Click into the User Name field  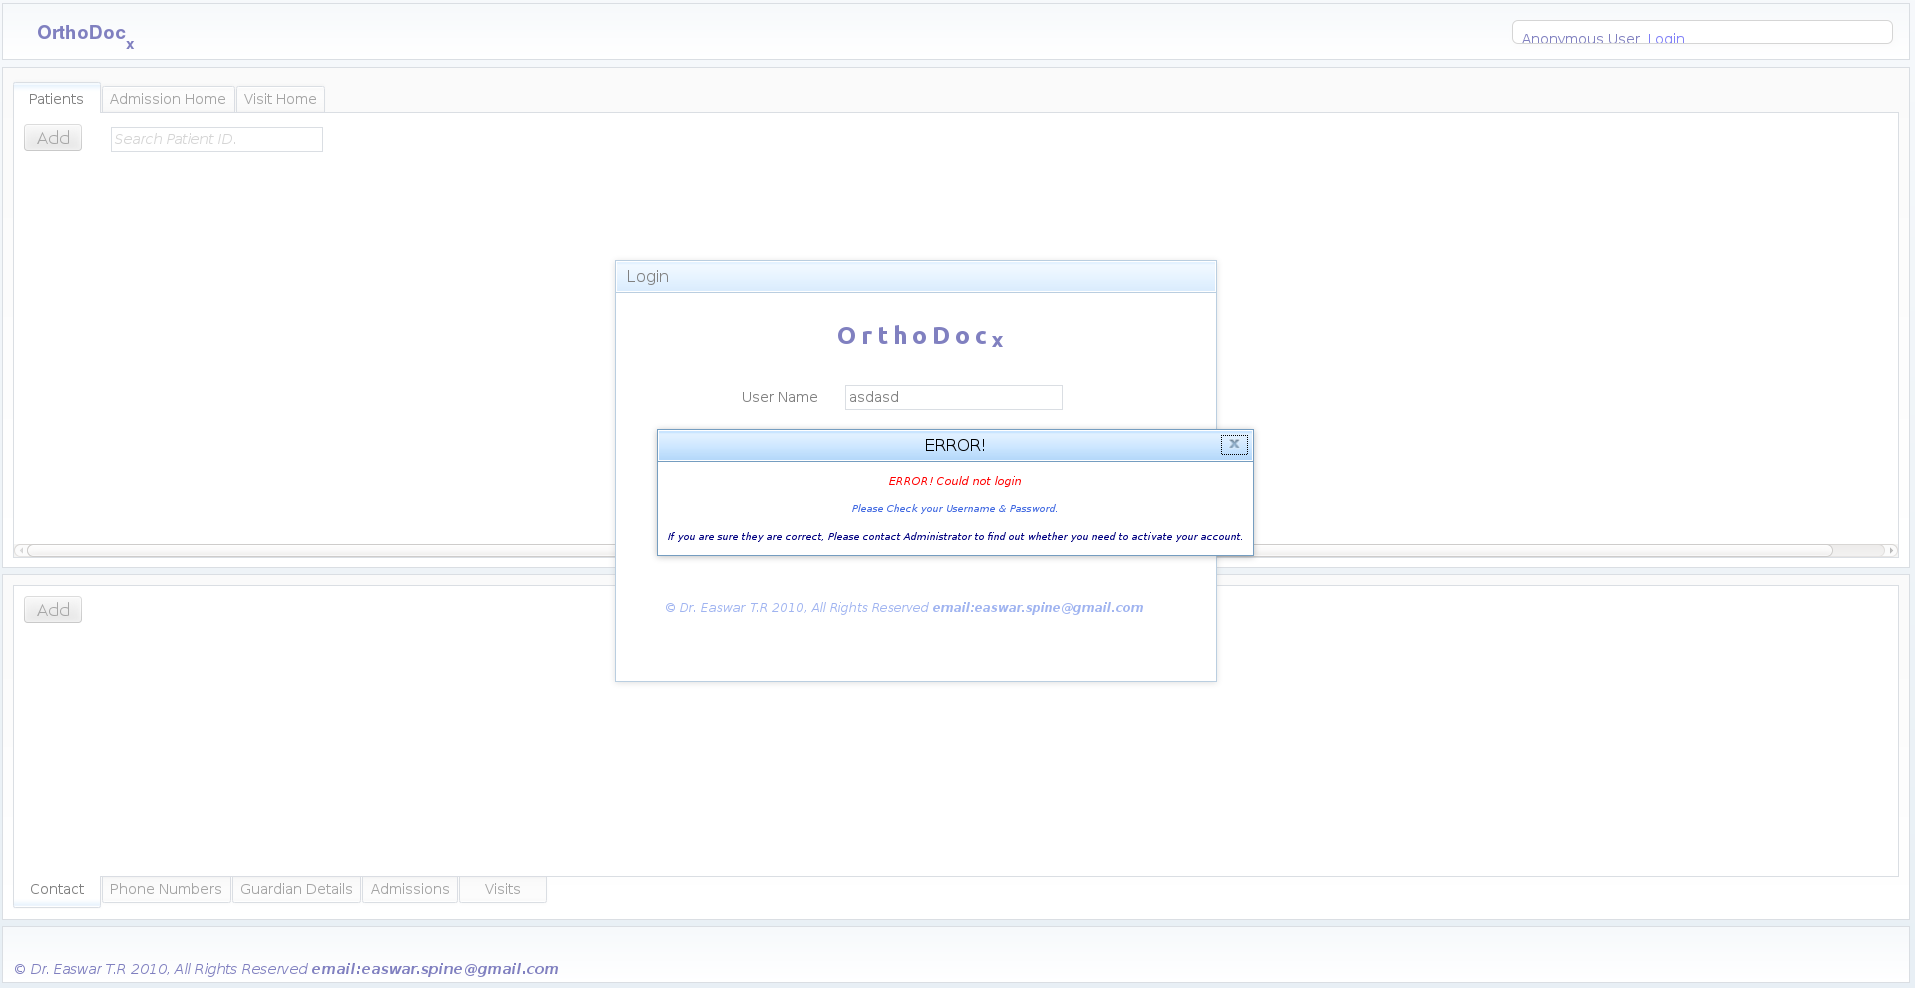[953, 397]
